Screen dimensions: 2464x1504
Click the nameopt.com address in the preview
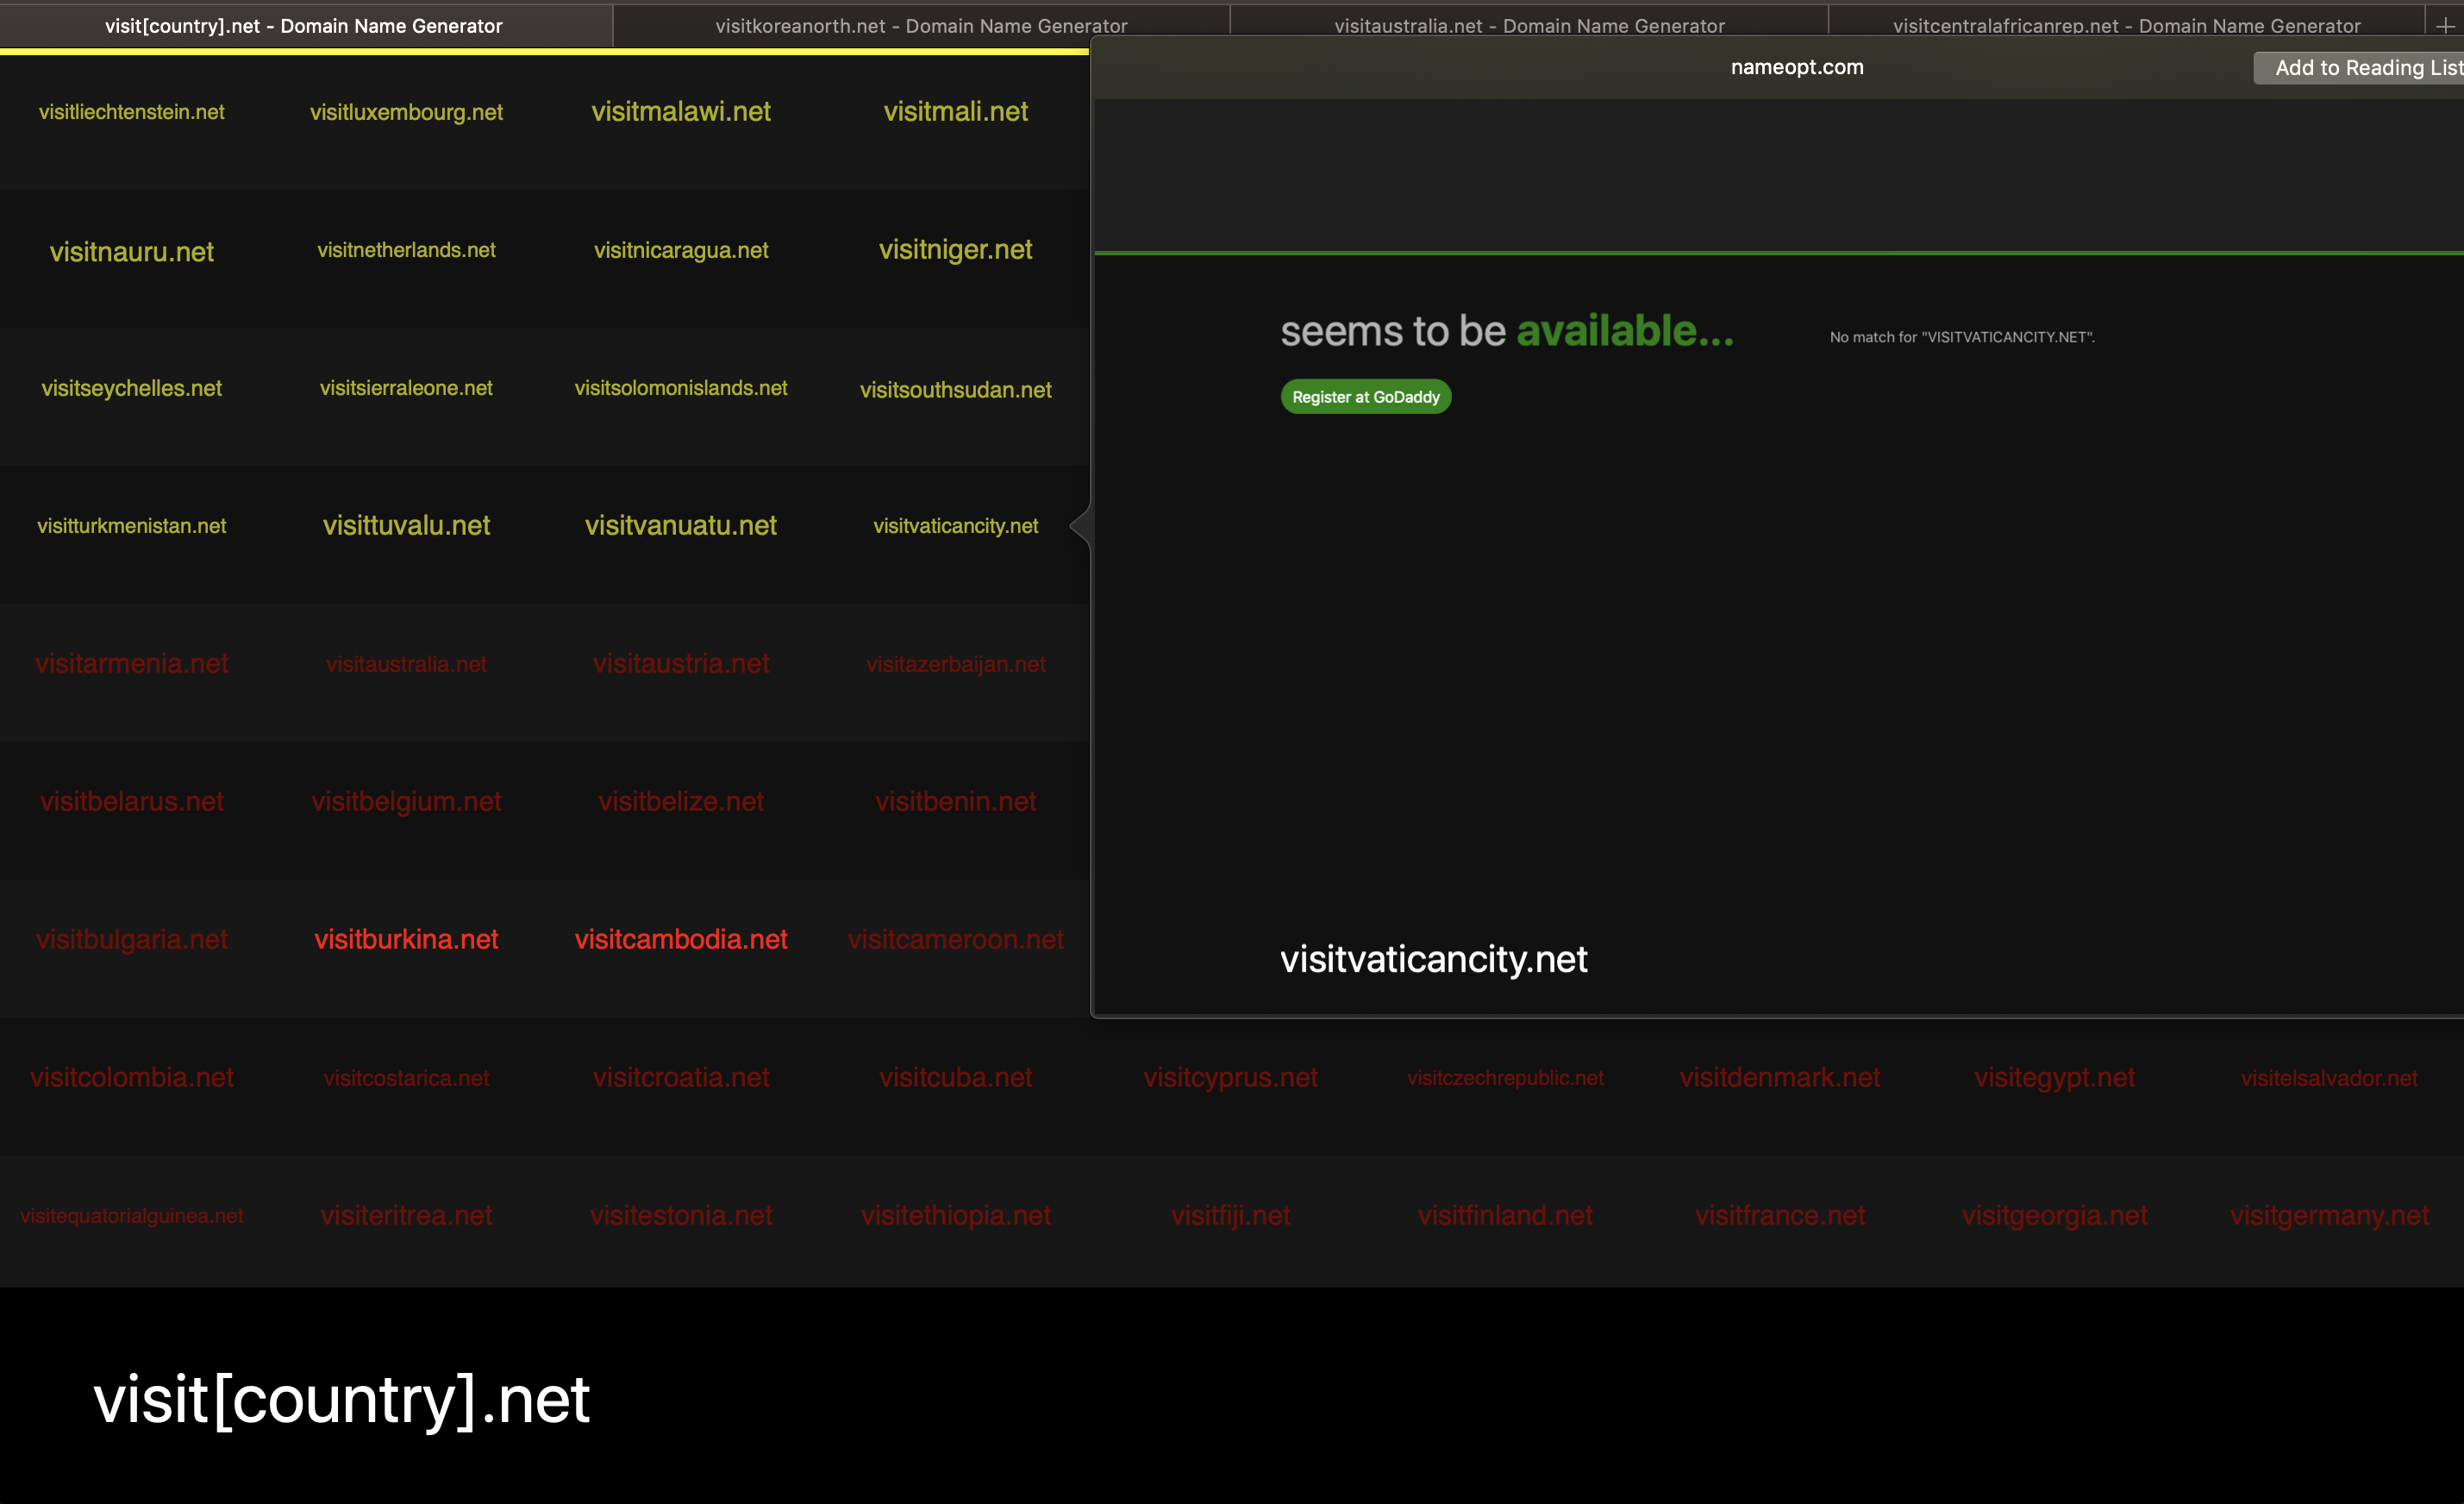[x=1796, y=67]
